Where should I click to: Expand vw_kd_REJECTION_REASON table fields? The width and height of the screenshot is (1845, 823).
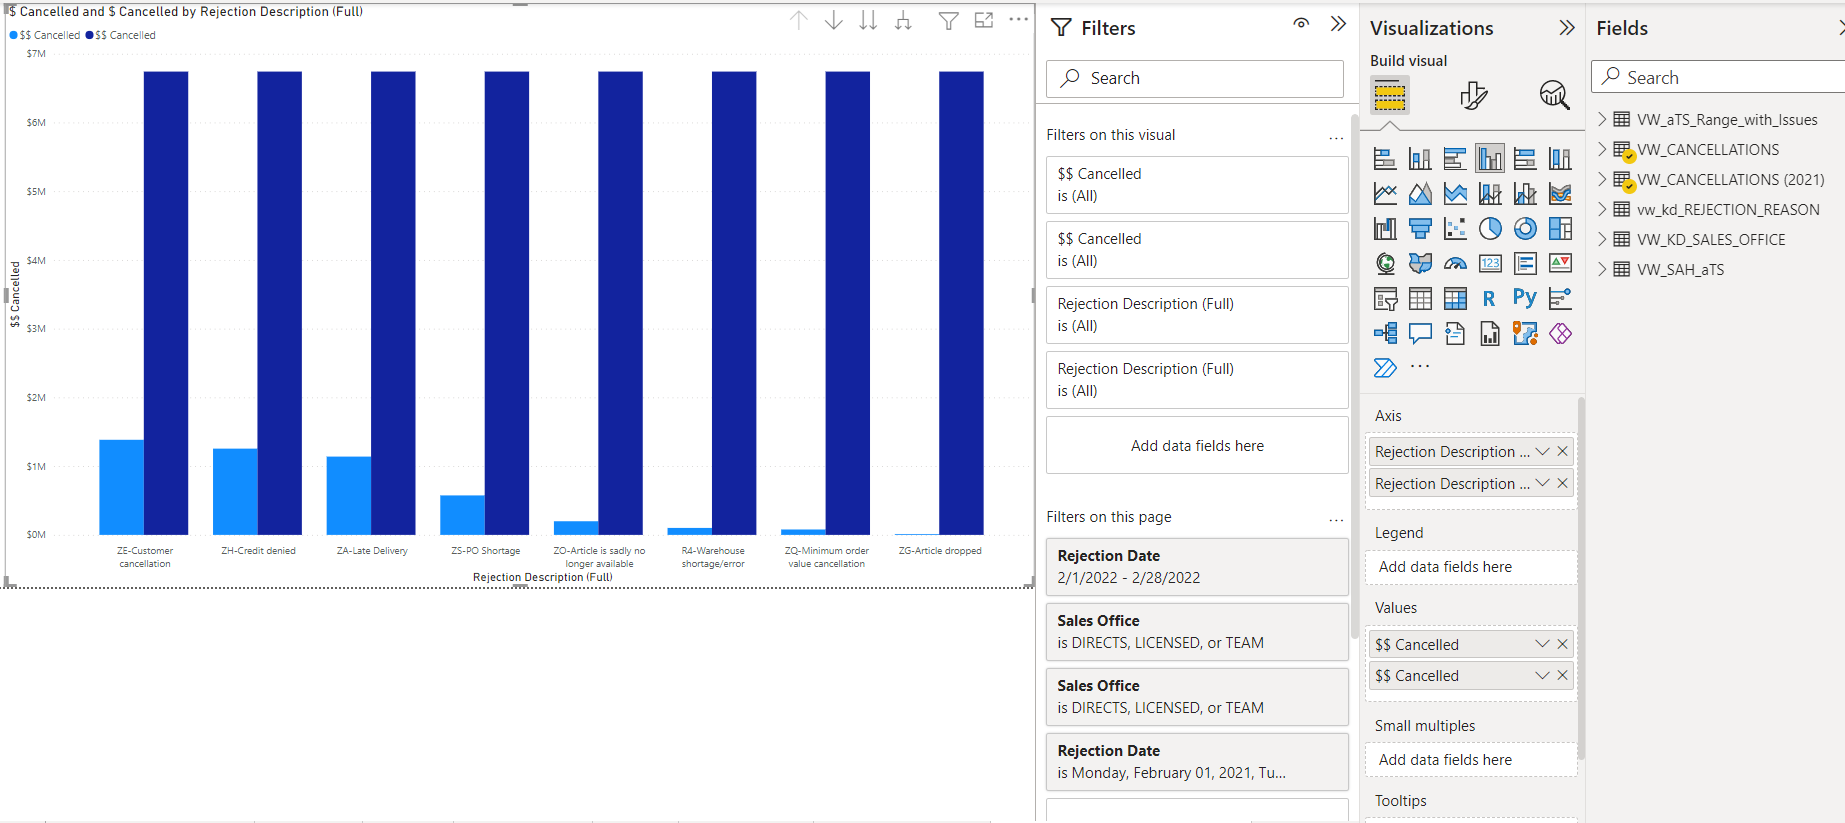pyautogui.click(x=1602, y=209)
